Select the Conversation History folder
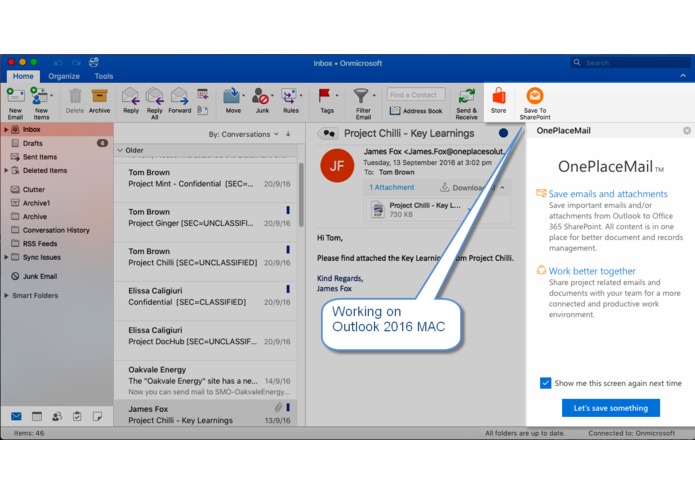Image resolution: width=695 pixels, height=494 pixels. pos(57,230)
